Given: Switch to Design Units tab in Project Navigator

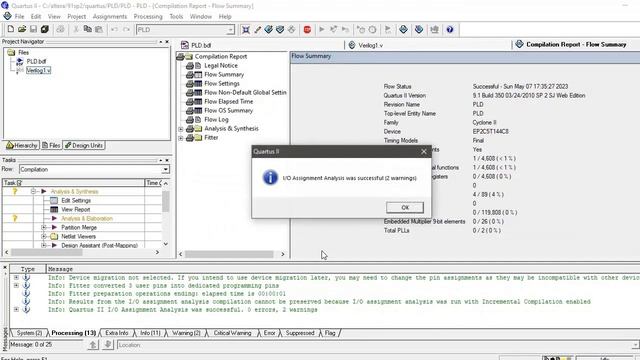Looking at the screenshot, I should [x=84, y=145].
